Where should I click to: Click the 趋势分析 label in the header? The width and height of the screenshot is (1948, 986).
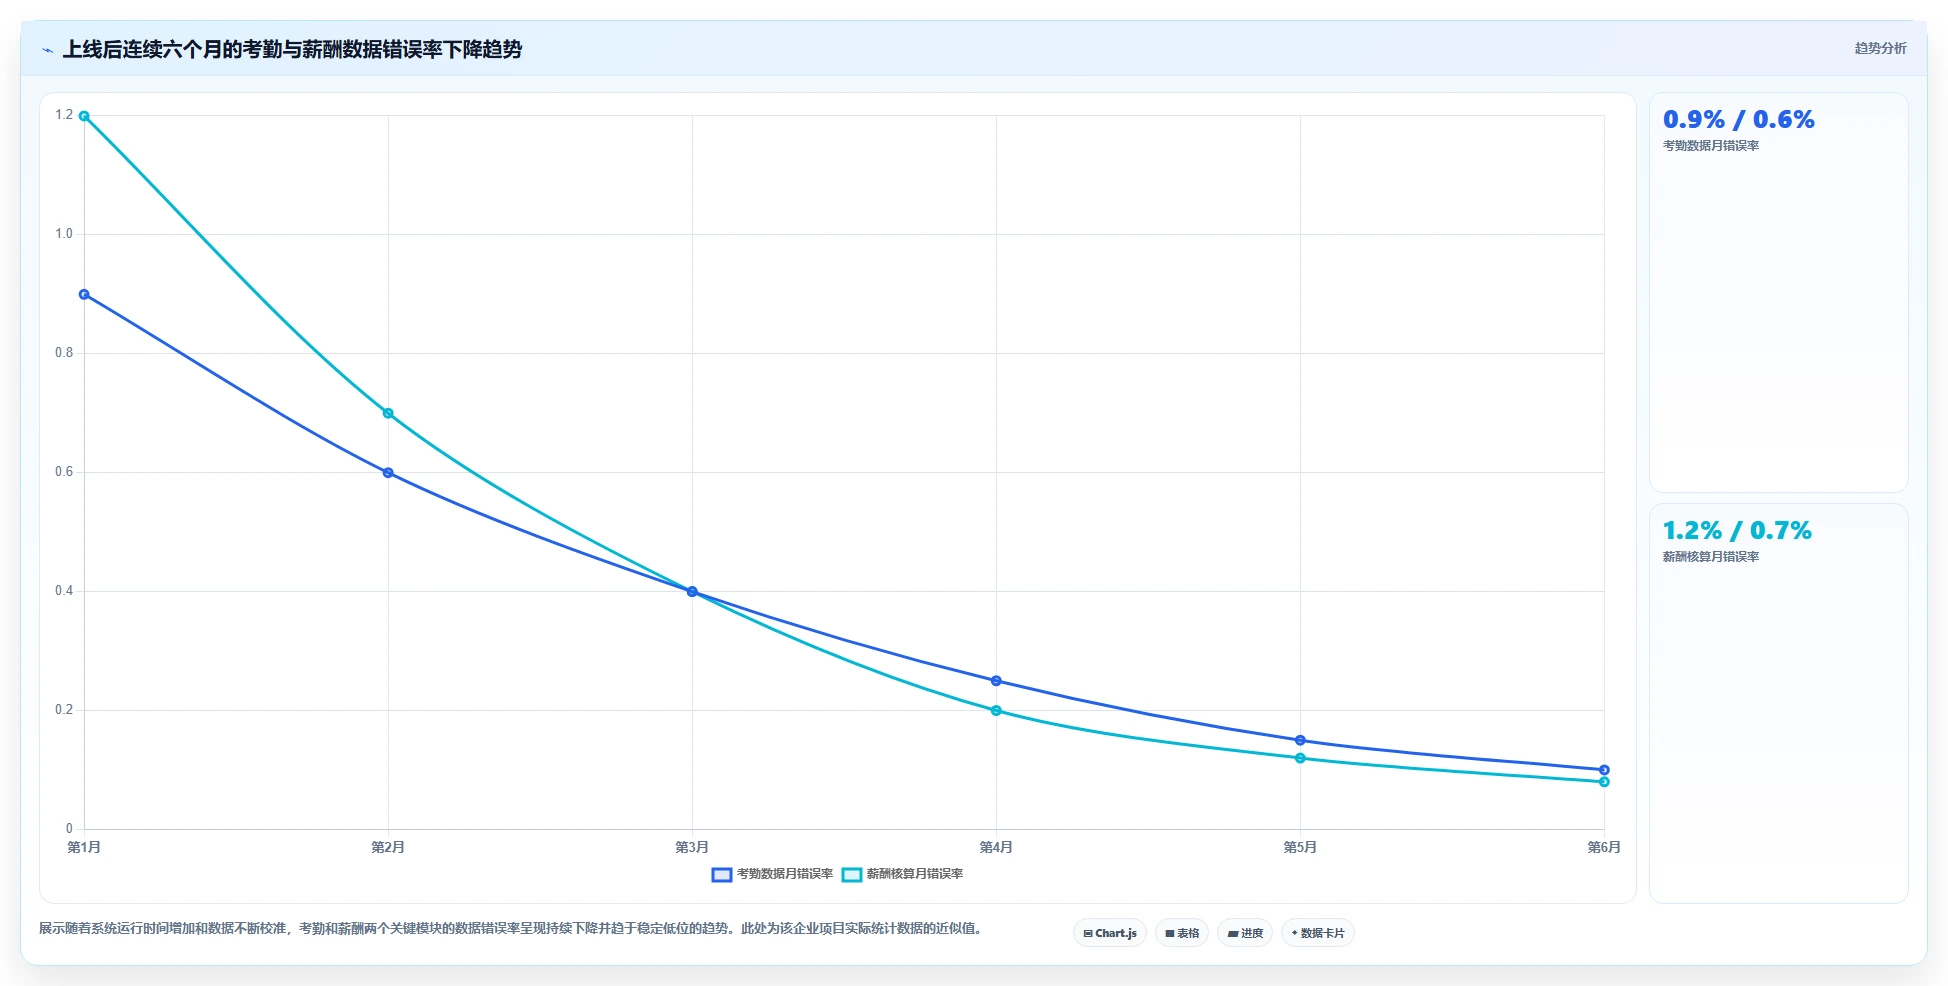(1880, 48)
